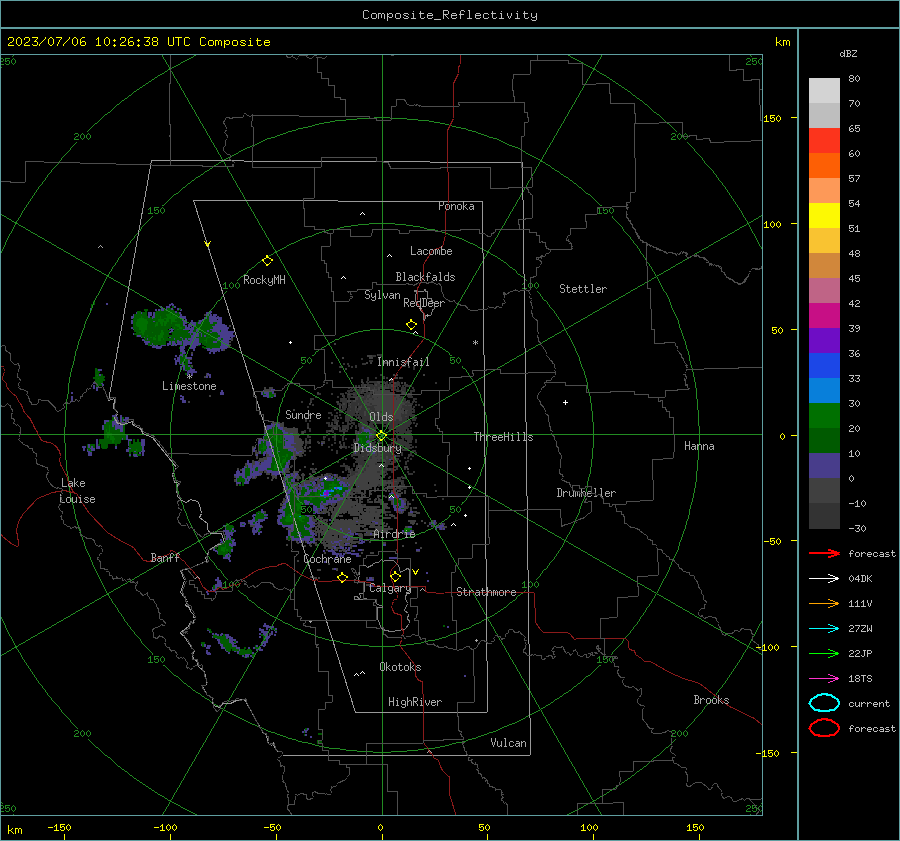
Task: Click the Banff label
Action: 165,557
